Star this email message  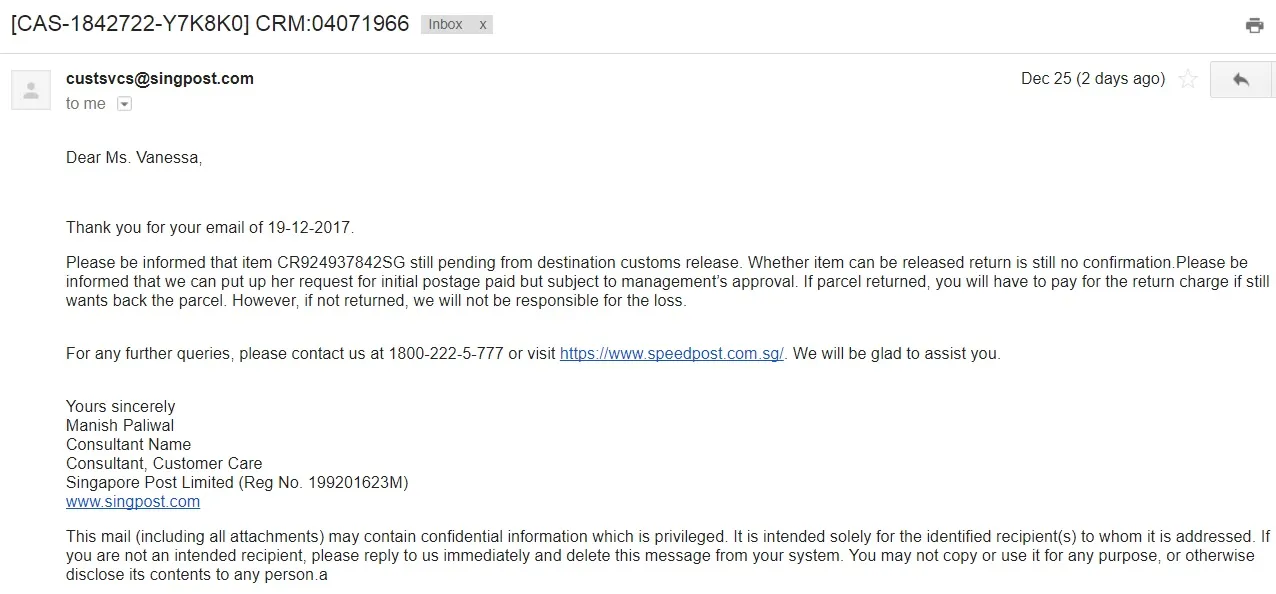click(1188, 79)
